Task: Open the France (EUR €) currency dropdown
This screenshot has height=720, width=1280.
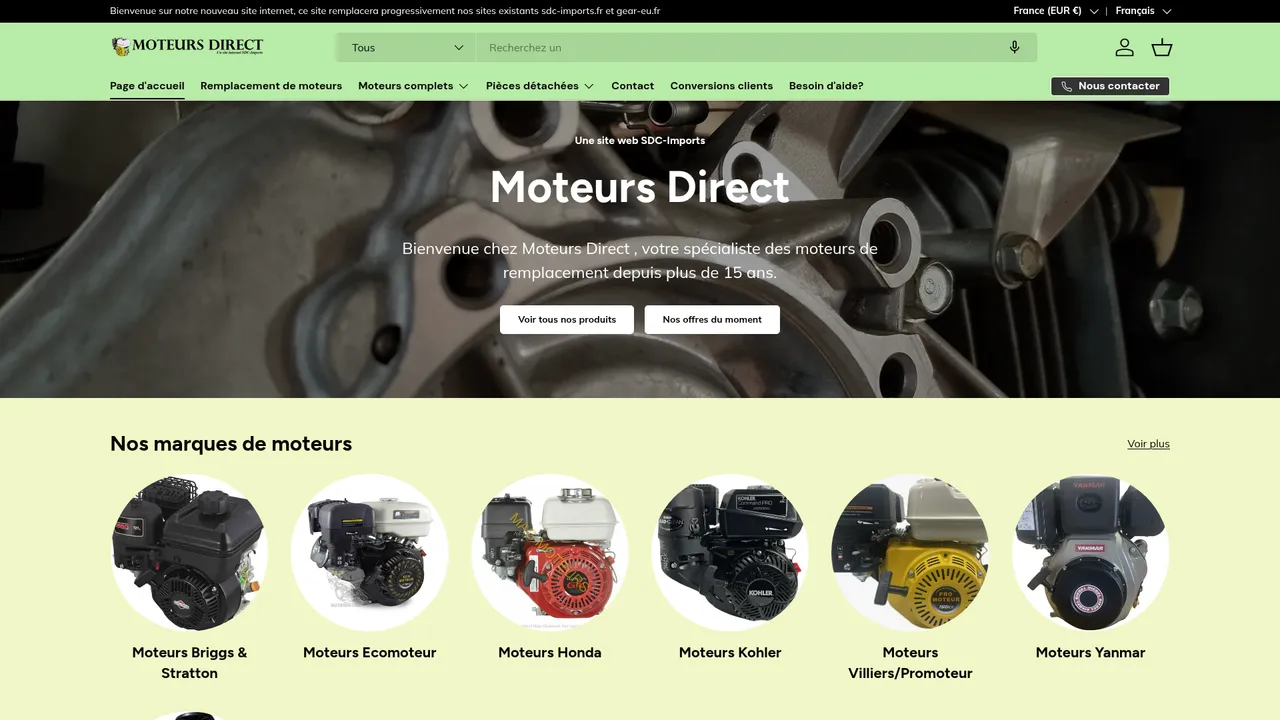Action: click(1056, 11)
